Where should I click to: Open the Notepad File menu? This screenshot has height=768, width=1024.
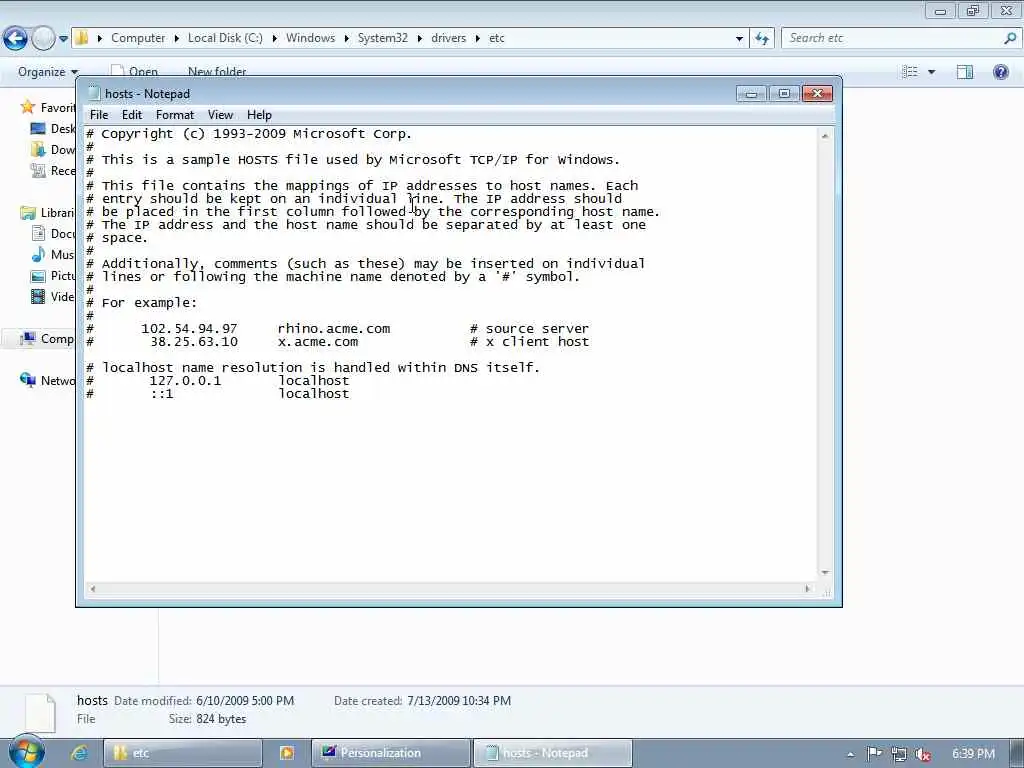pos(99,115)
